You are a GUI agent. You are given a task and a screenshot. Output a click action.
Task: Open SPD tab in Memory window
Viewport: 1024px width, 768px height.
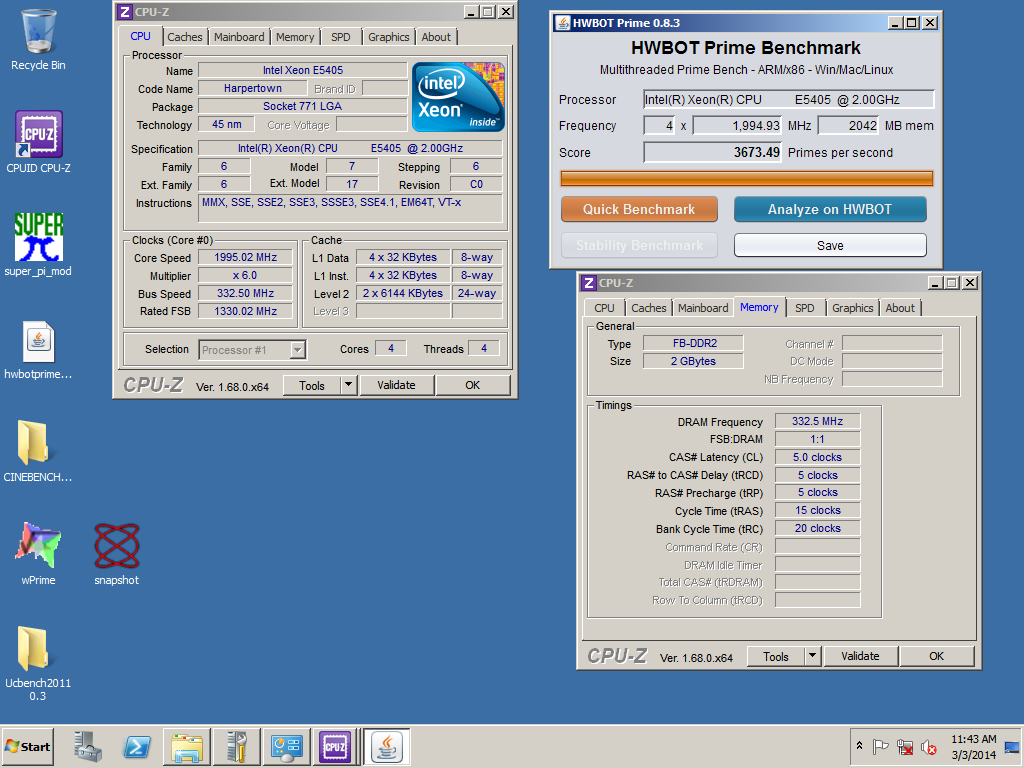click(x=805, y=308)
